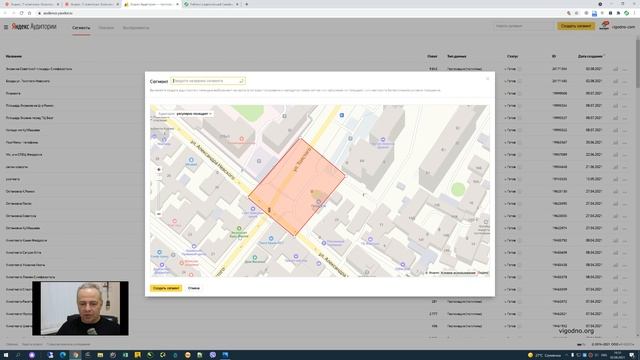
Task: Sort by Тип данных column header
Action: (x=457, y=56)
